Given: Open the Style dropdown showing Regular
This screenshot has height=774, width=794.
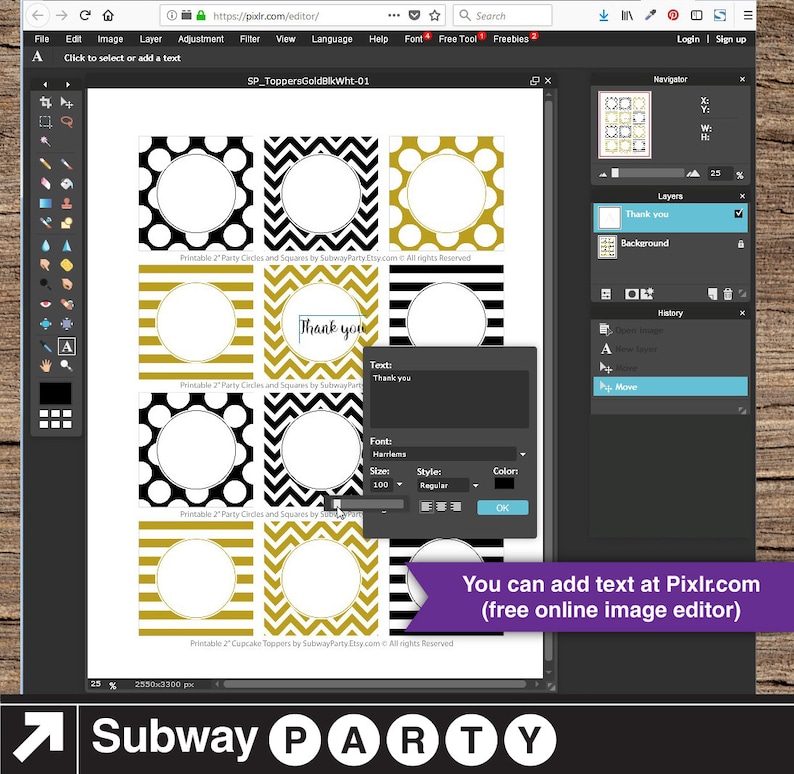Looking at the screenshot, I should click(x=448, y=485).
